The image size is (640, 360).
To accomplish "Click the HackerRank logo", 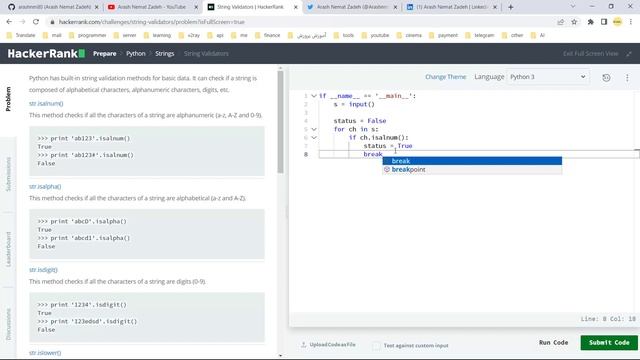I will pyautogui.click(x=46, y=53).
